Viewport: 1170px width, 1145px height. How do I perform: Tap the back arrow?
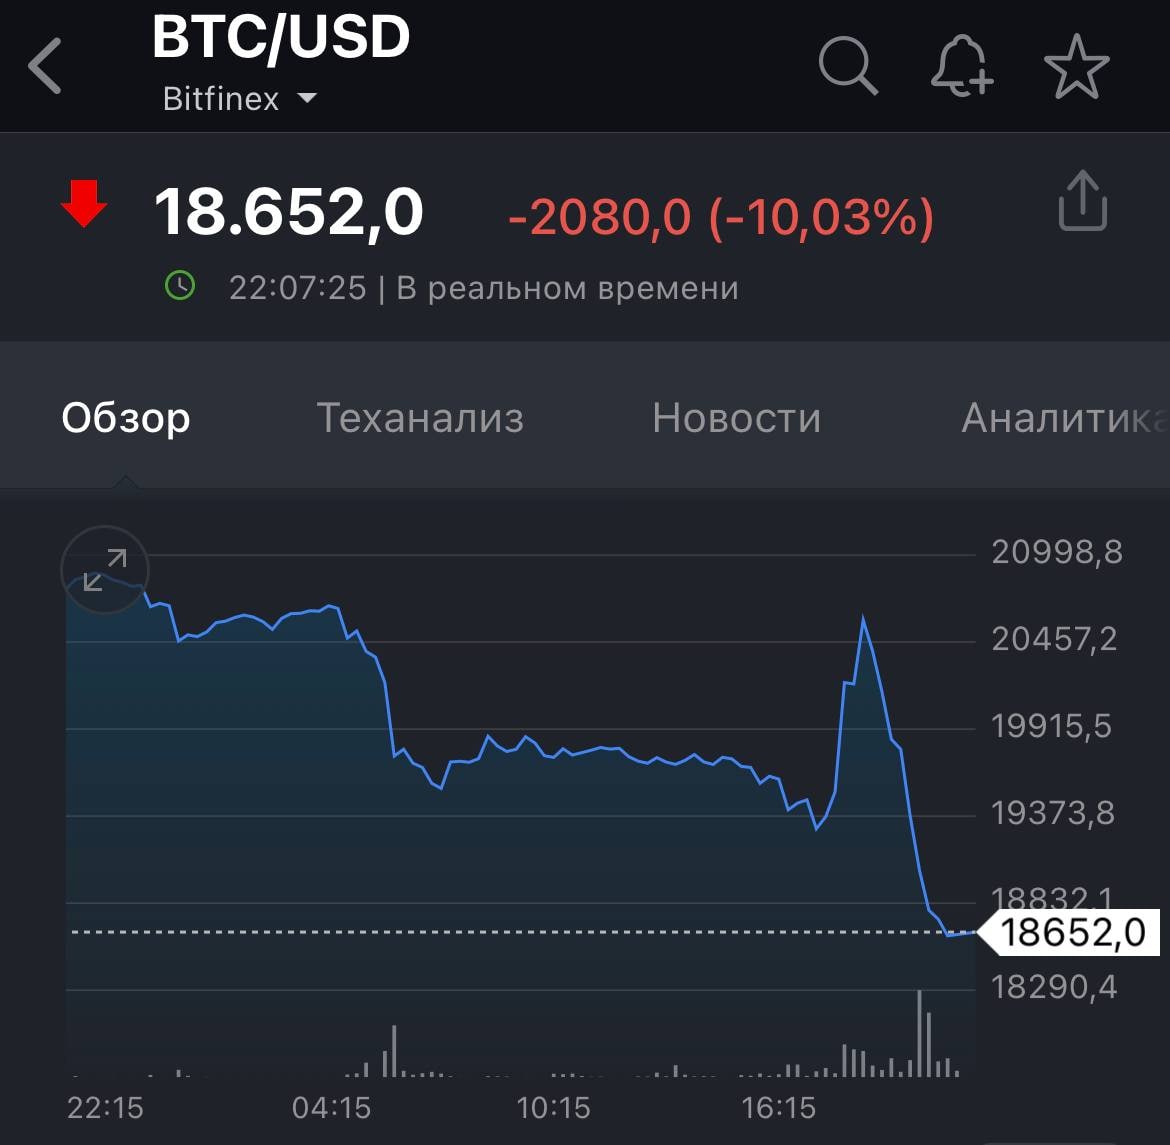46,66
